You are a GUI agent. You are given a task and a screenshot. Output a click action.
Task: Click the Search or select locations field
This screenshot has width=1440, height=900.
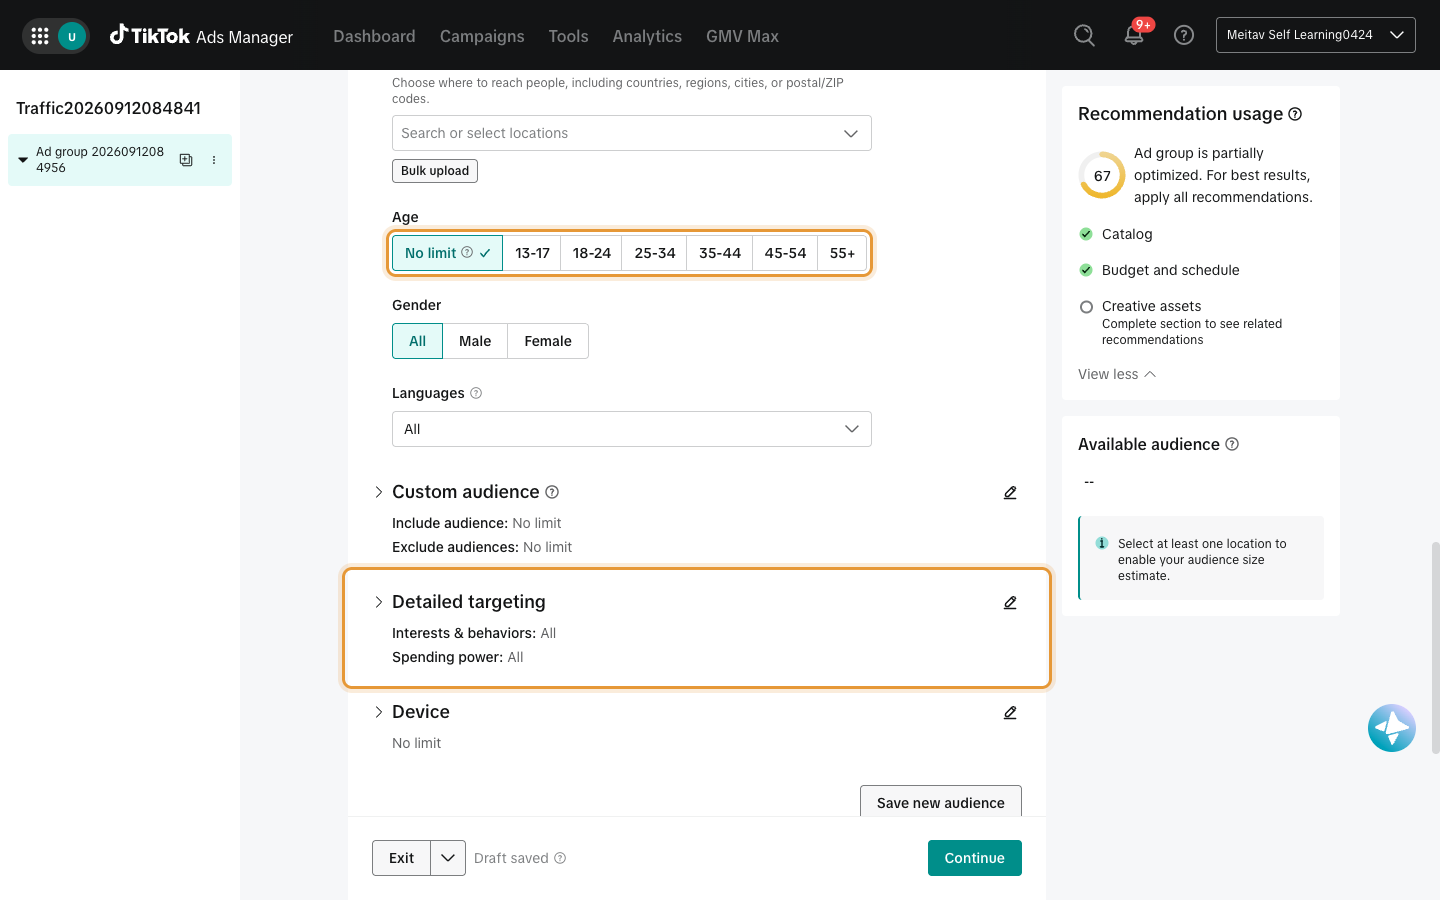[x=632, y=133]
